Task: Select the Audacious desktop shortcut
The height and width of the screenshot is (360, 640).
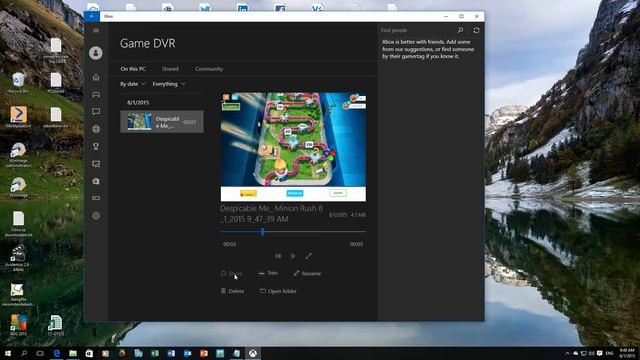Action: 18,258
